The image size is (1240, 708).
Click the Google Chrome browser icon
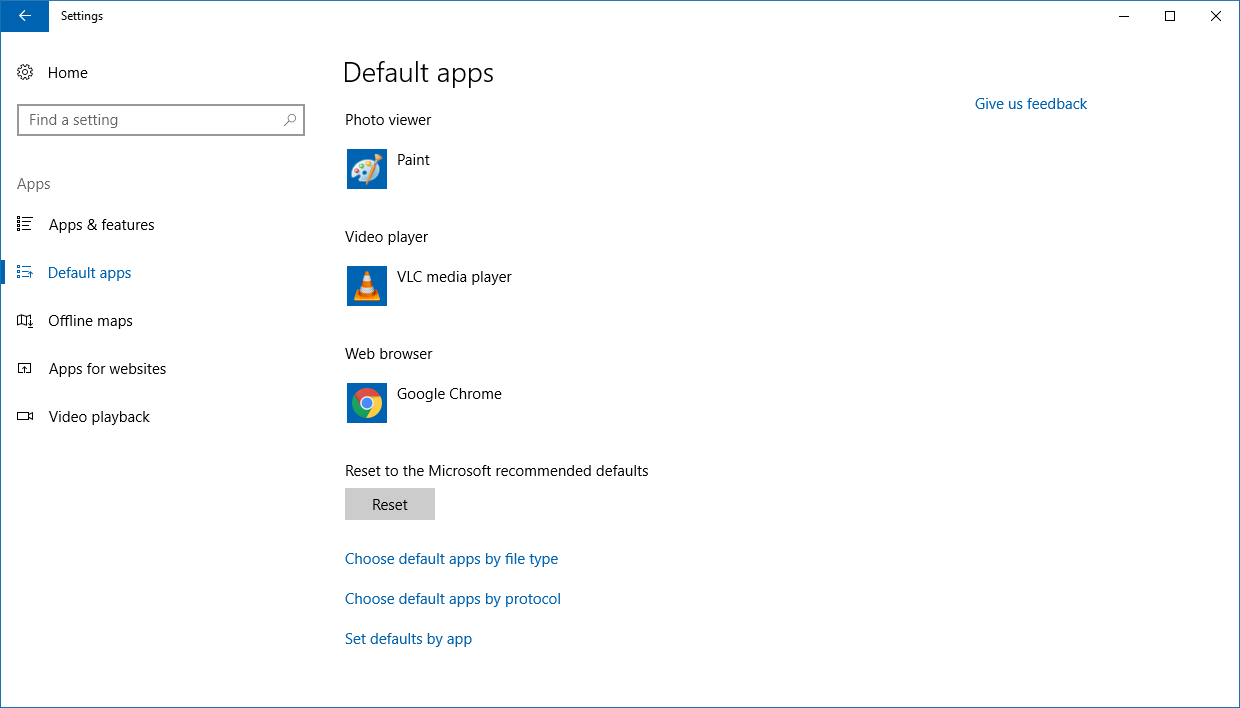[x=366, y=403]
